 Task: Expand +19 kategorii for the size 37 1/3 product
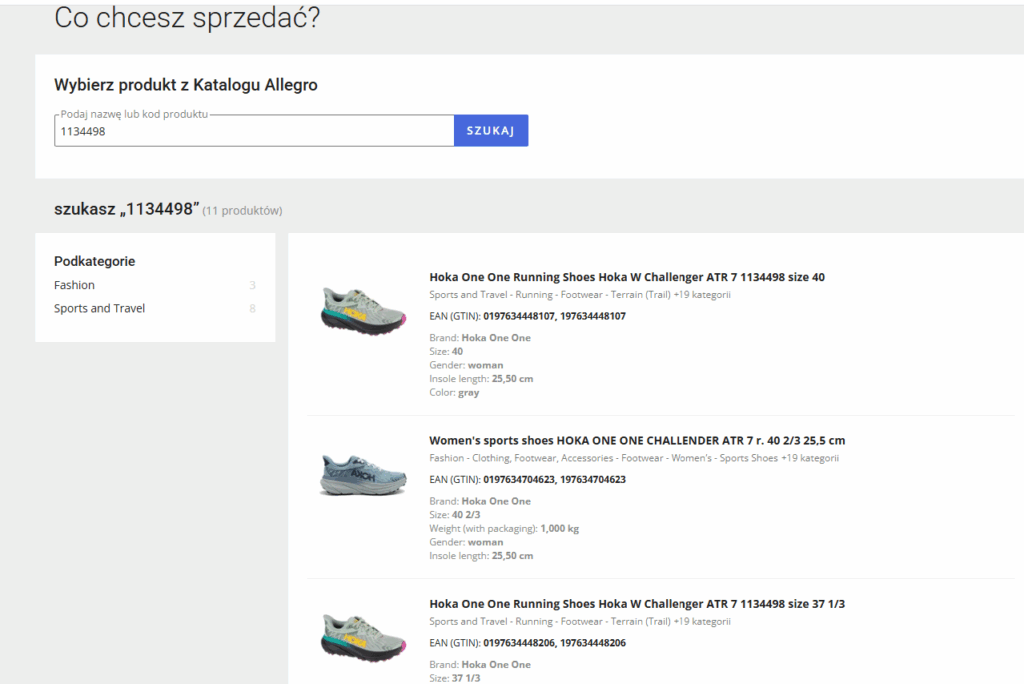(x=702, y=621)
